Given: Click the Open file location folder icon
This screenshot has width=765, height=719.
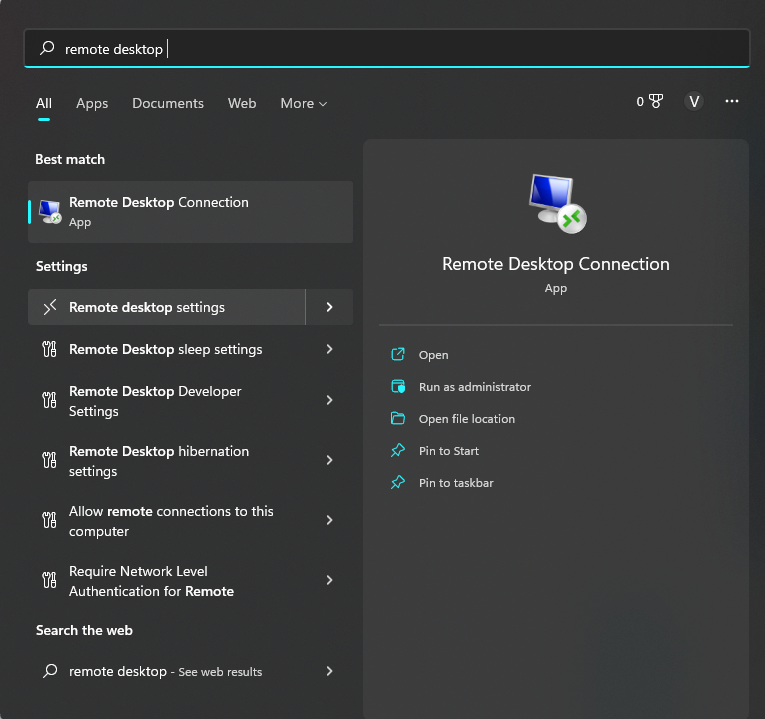Looking at the screenshot, I should (x=398, y=419).
